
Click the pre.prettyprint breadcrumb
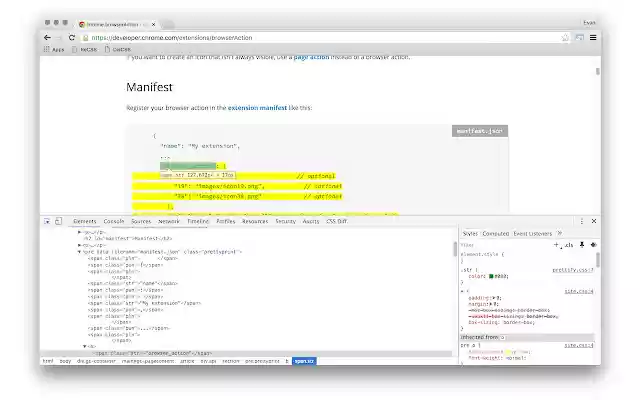262,361
